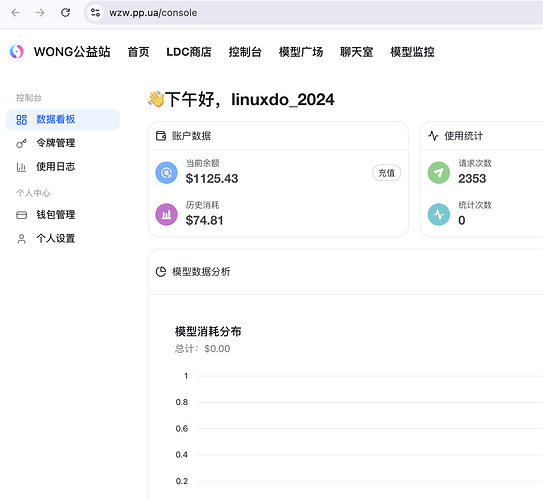Click the person icon for 个人设置
This screenshot has height=500, width=543.
point(21,239)
